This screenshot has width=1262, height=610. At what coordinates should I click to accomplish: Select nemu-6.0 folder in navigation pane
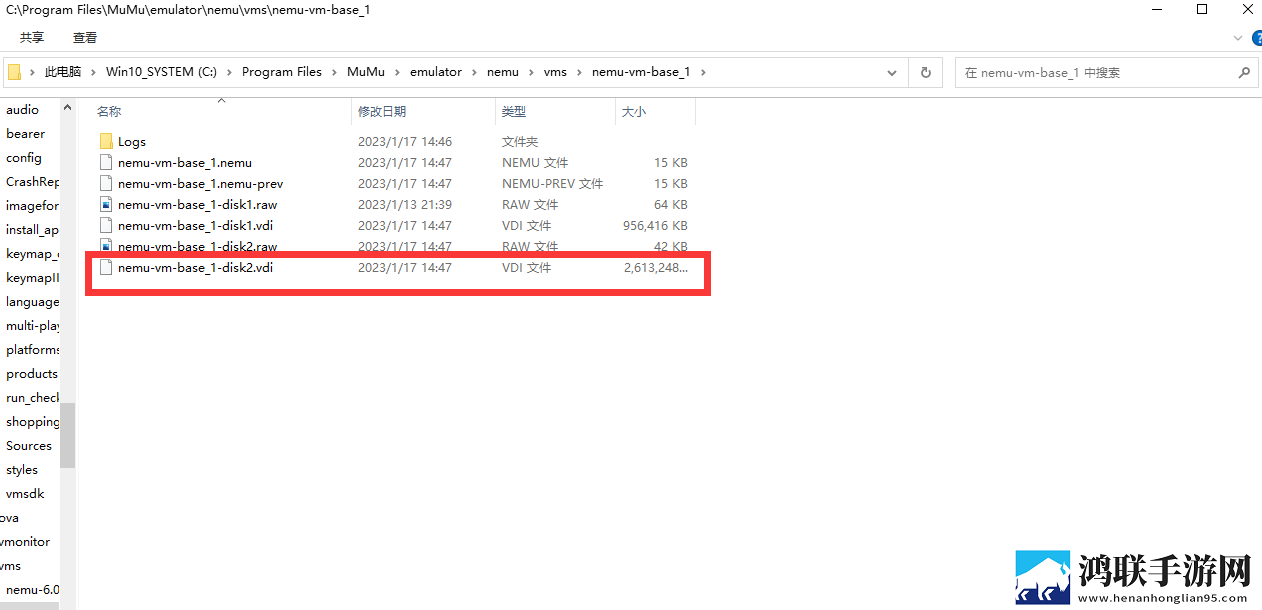coord(32,590)
